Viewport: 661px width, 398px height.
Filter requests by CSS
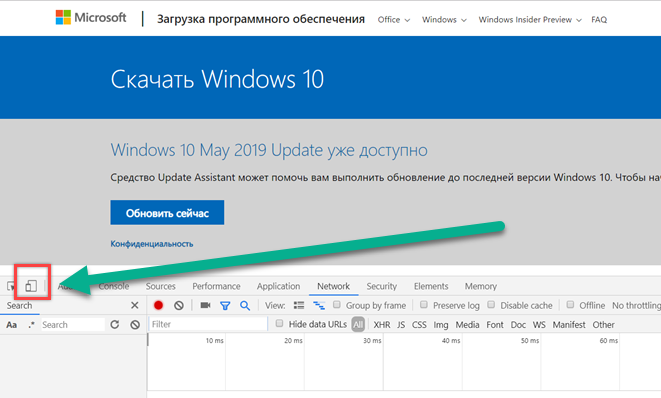[419, 325]
